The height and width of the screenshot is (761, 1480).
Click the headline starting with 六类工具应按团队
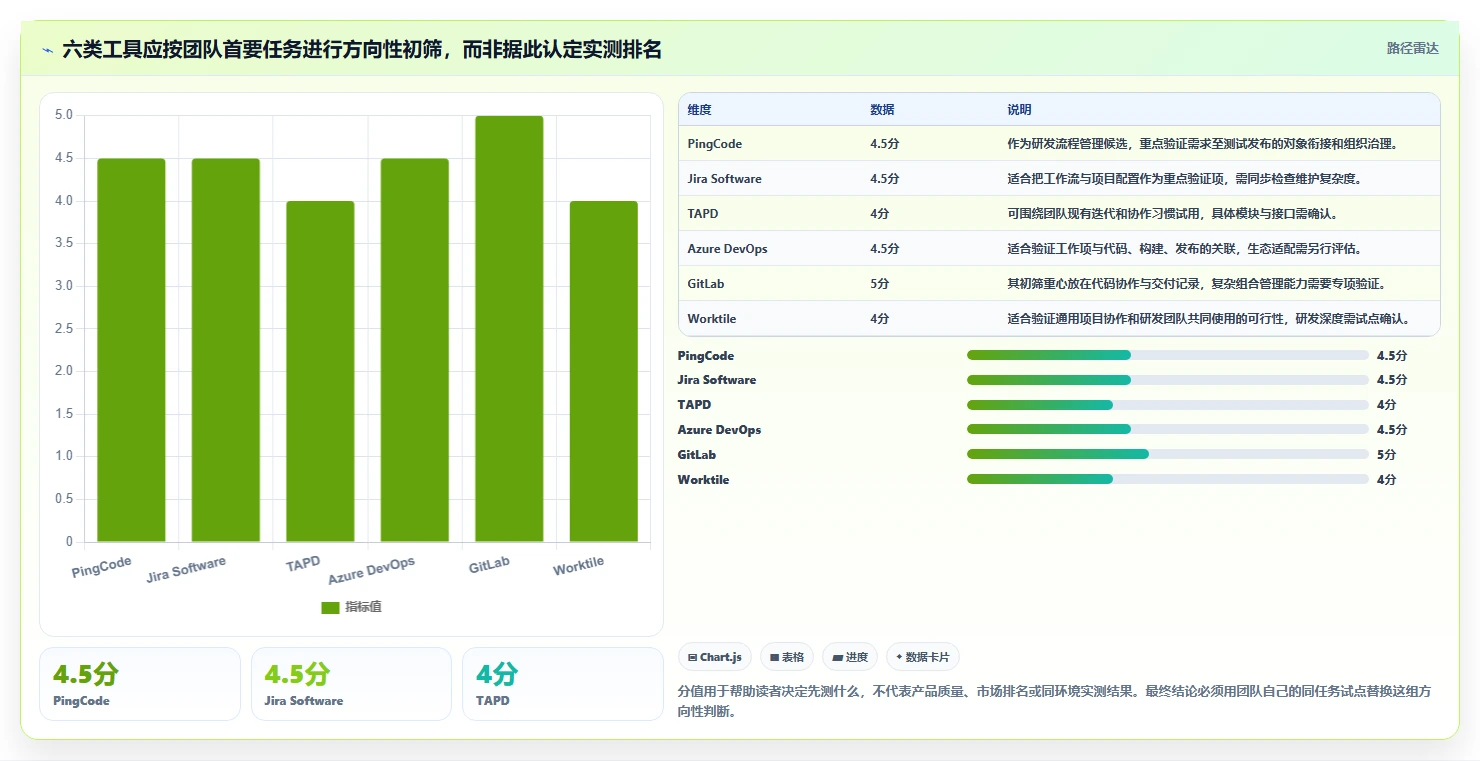[362, 49]
